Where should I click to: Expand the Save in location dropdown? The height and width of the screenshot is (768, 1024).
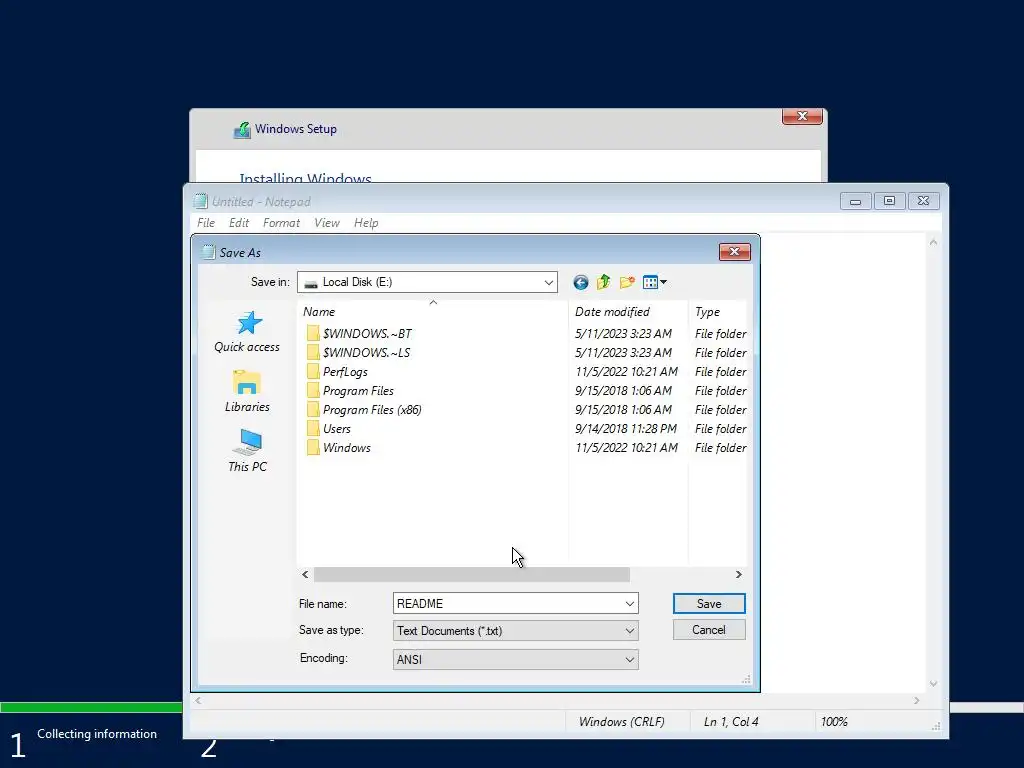pos(549,282)
